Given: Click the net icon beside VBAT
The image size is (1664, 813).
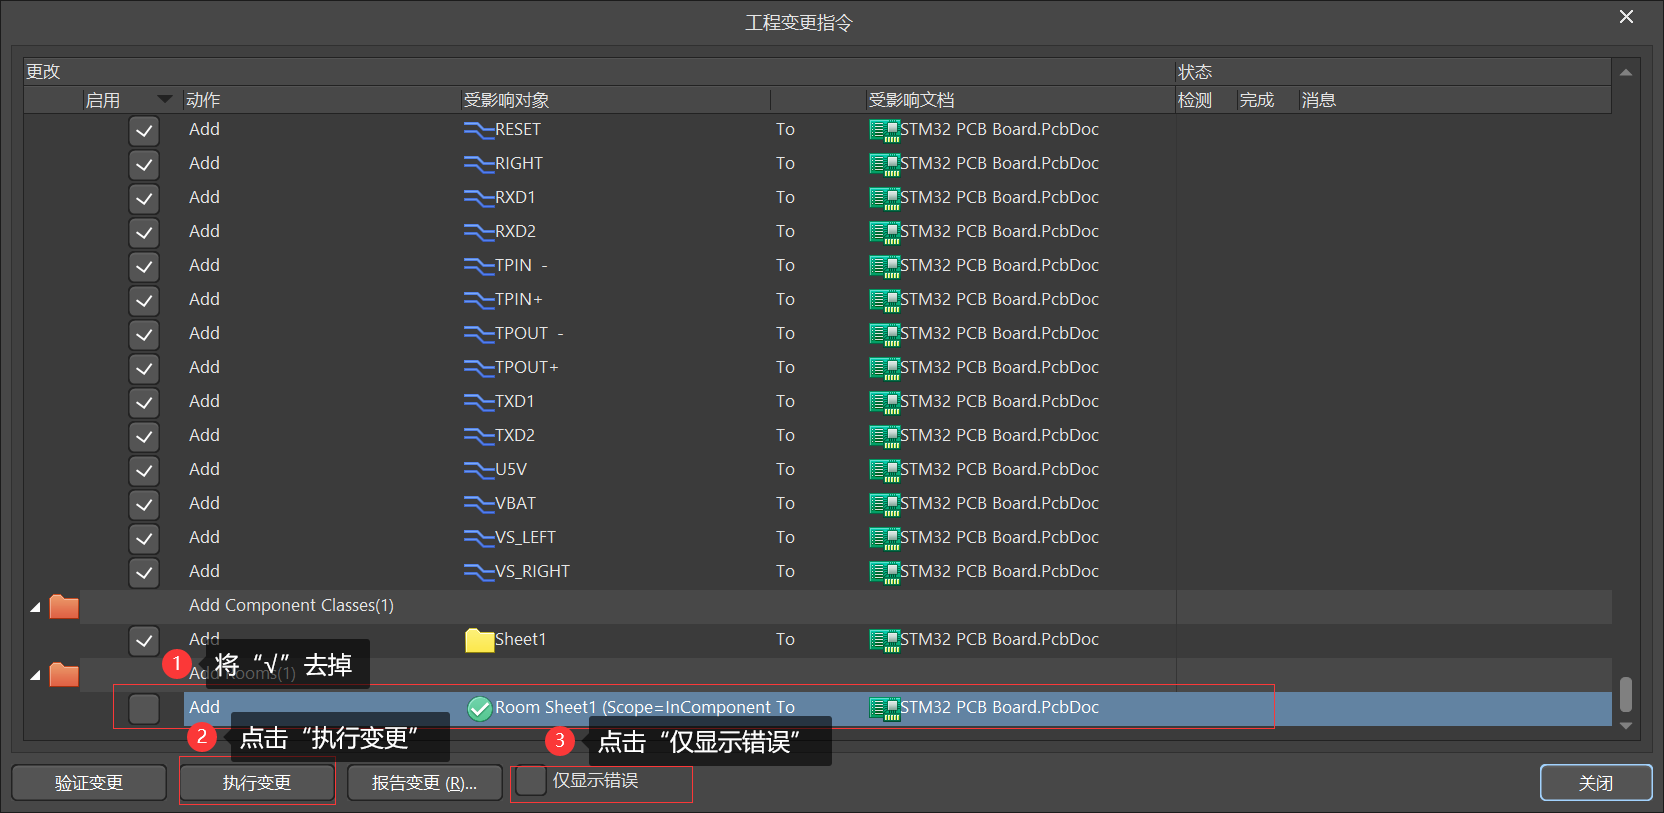Looking at the screenshot, I should [479, 504].
